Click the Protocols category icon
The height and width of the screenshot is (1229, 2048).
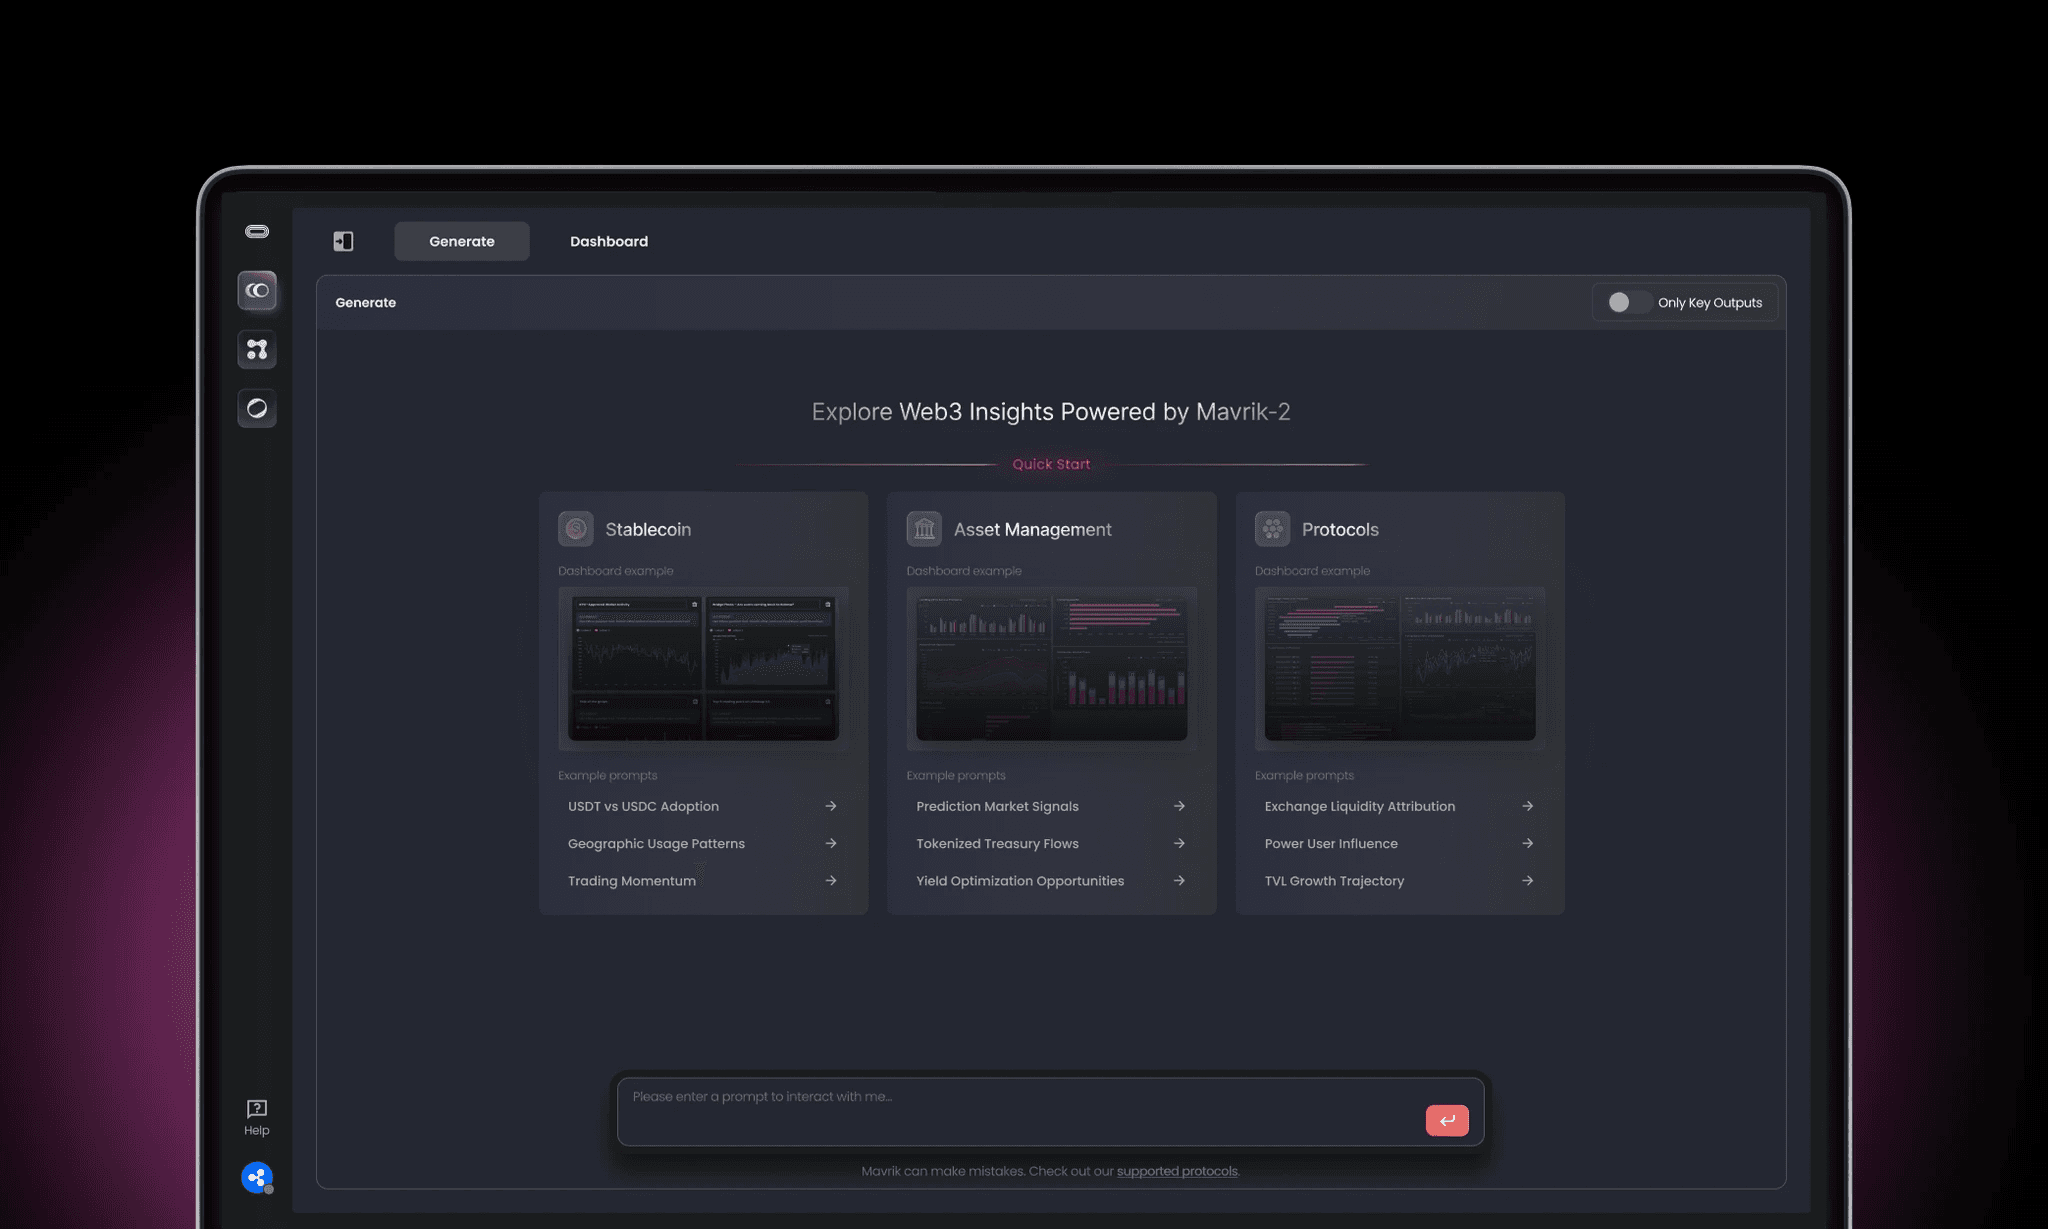(1272, 529)
